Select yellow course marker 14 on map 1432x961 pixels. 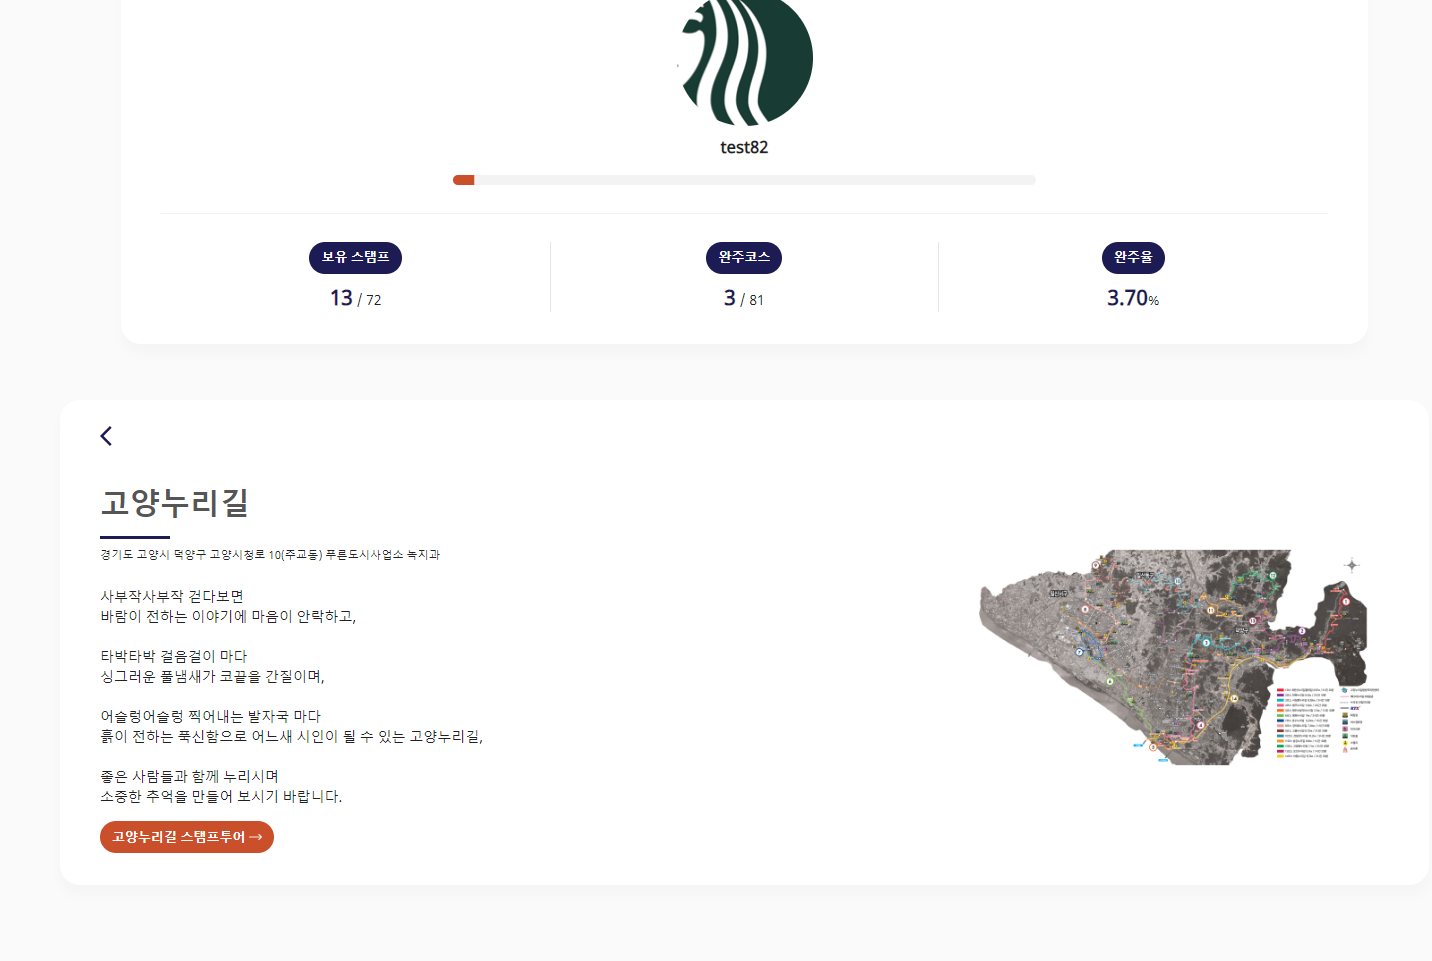[x=1234, y=698]
